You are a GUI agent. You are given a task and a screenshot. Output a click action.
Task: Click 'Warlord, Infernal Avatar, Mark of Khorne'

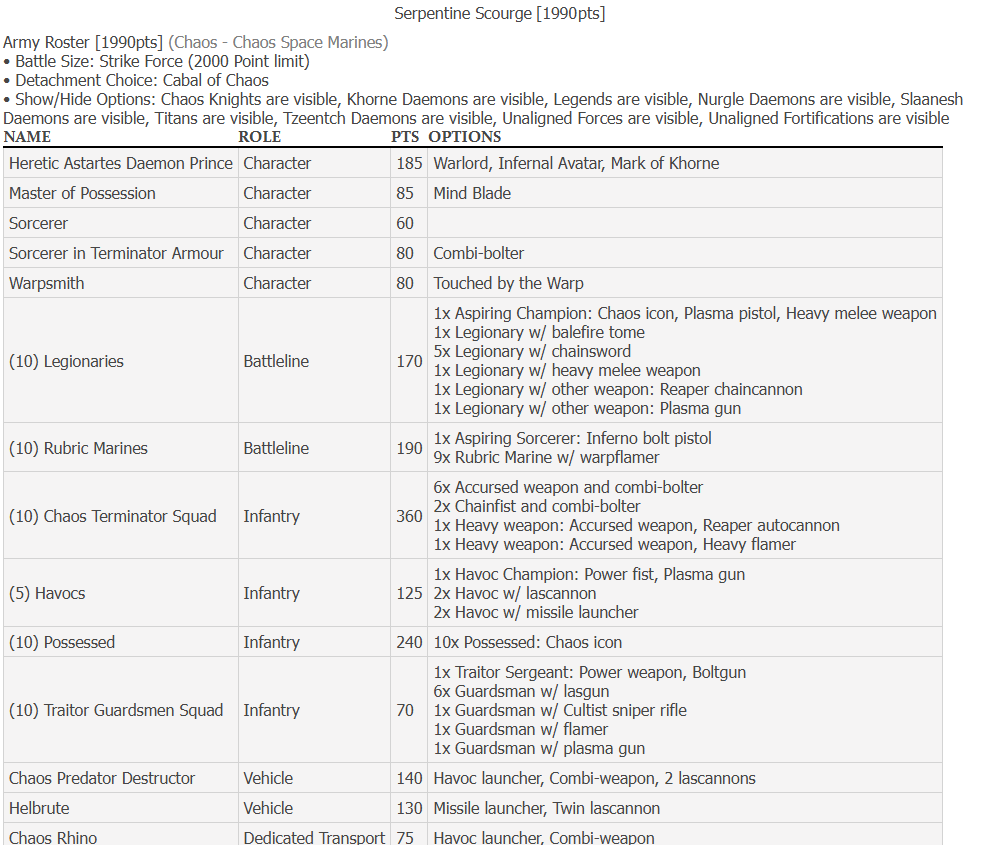(576, 163)
